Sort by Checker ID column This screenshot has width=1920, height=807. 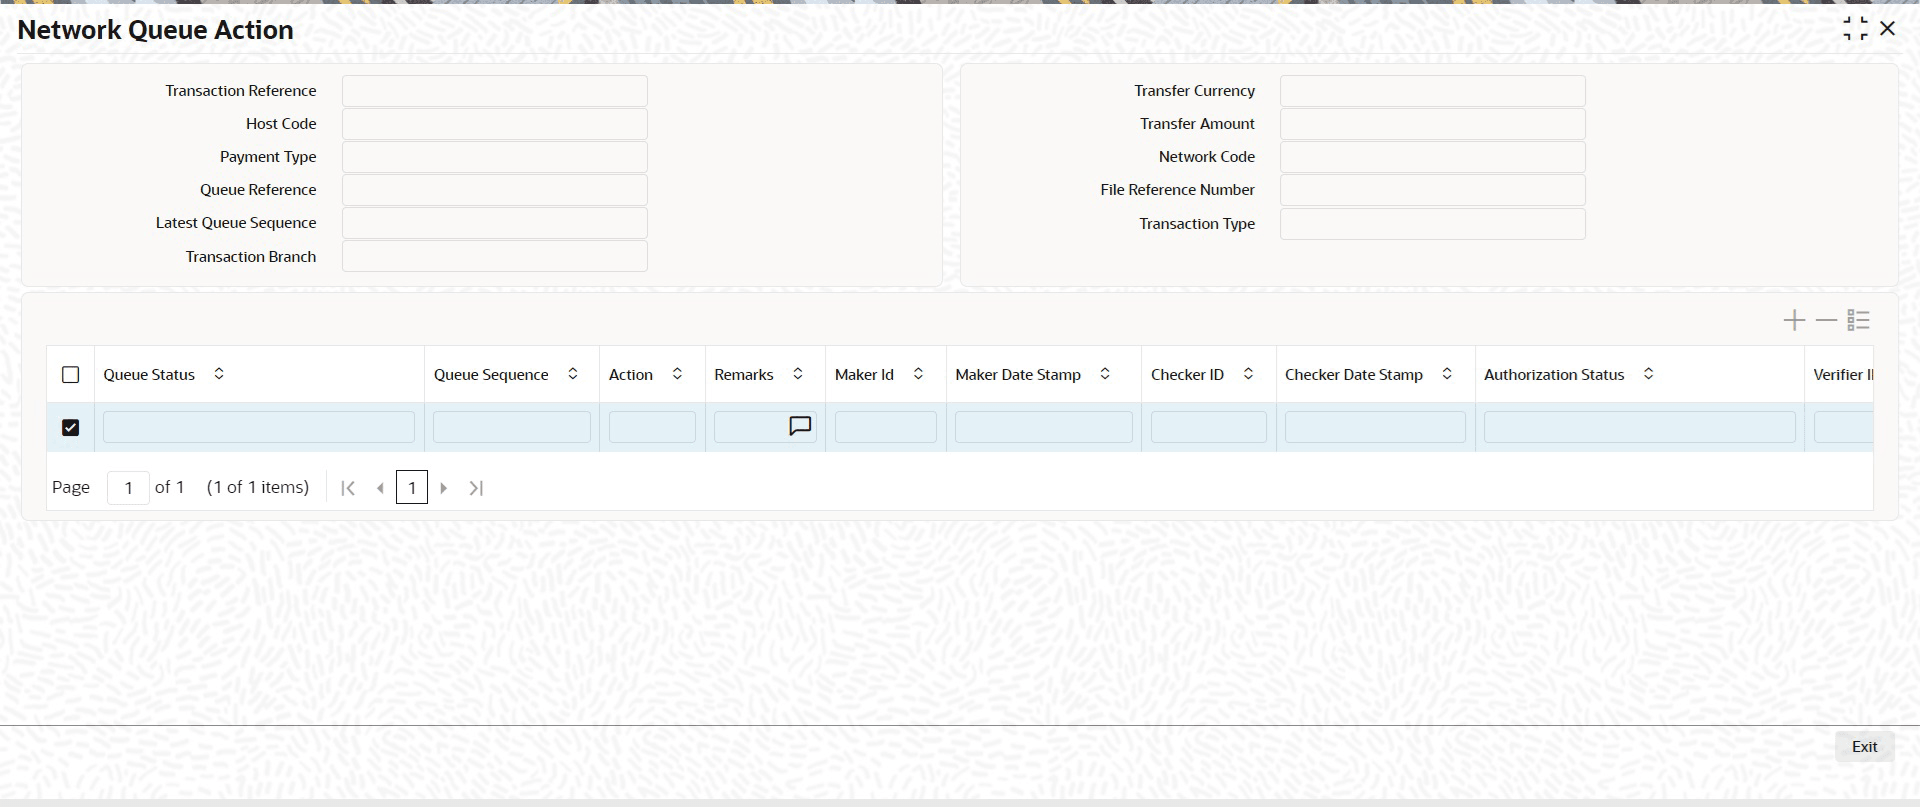click(1248, 374)
